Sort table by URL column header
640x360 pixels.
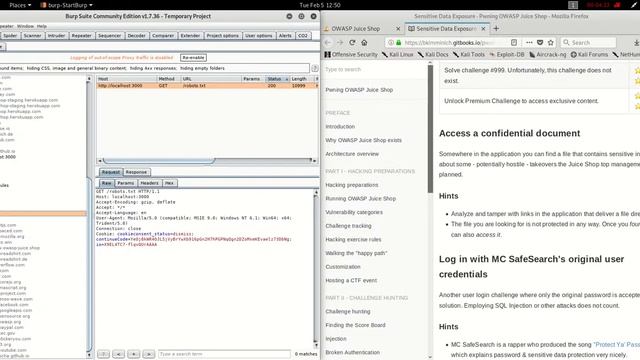211,79
